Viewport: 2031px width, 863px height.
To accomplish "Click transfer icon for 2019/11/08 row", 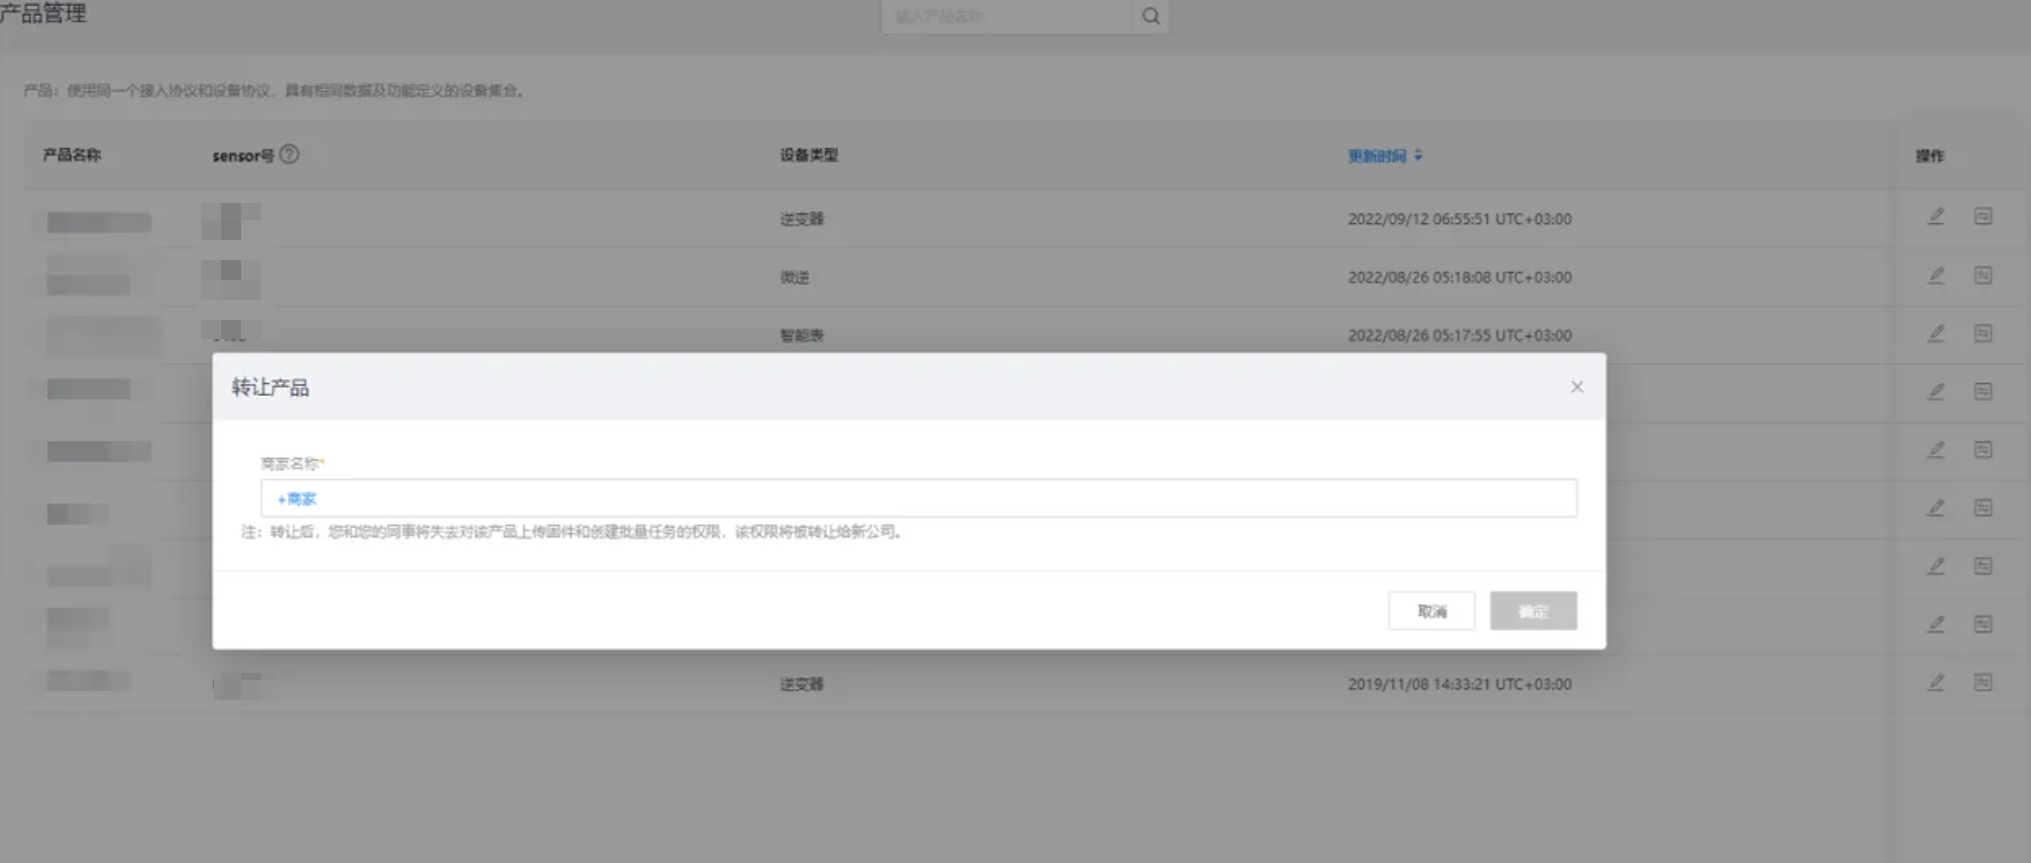I will 1983,683.
